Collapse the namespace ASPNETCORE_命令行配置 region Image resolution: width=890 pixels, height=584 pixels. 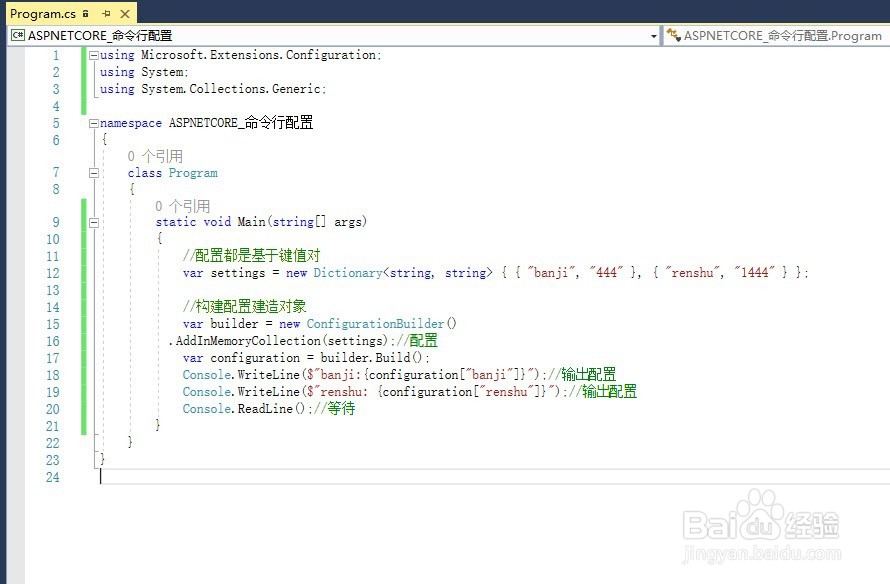tap(93, 122)
